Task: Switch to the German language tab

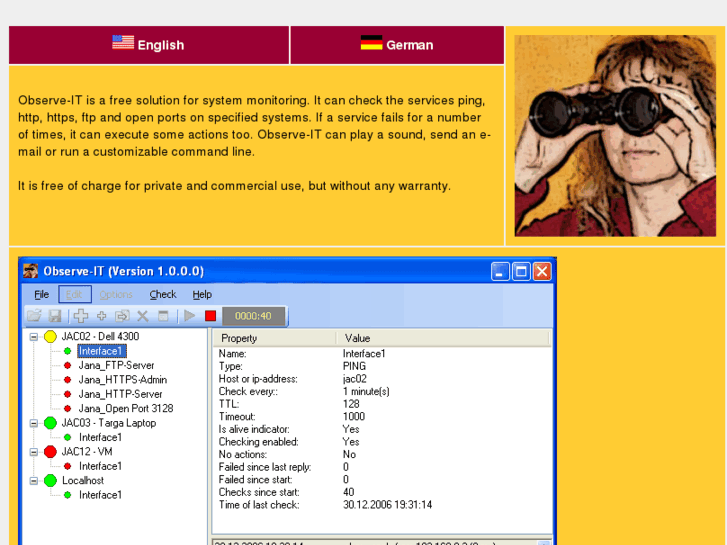Action: pos(397,45)
